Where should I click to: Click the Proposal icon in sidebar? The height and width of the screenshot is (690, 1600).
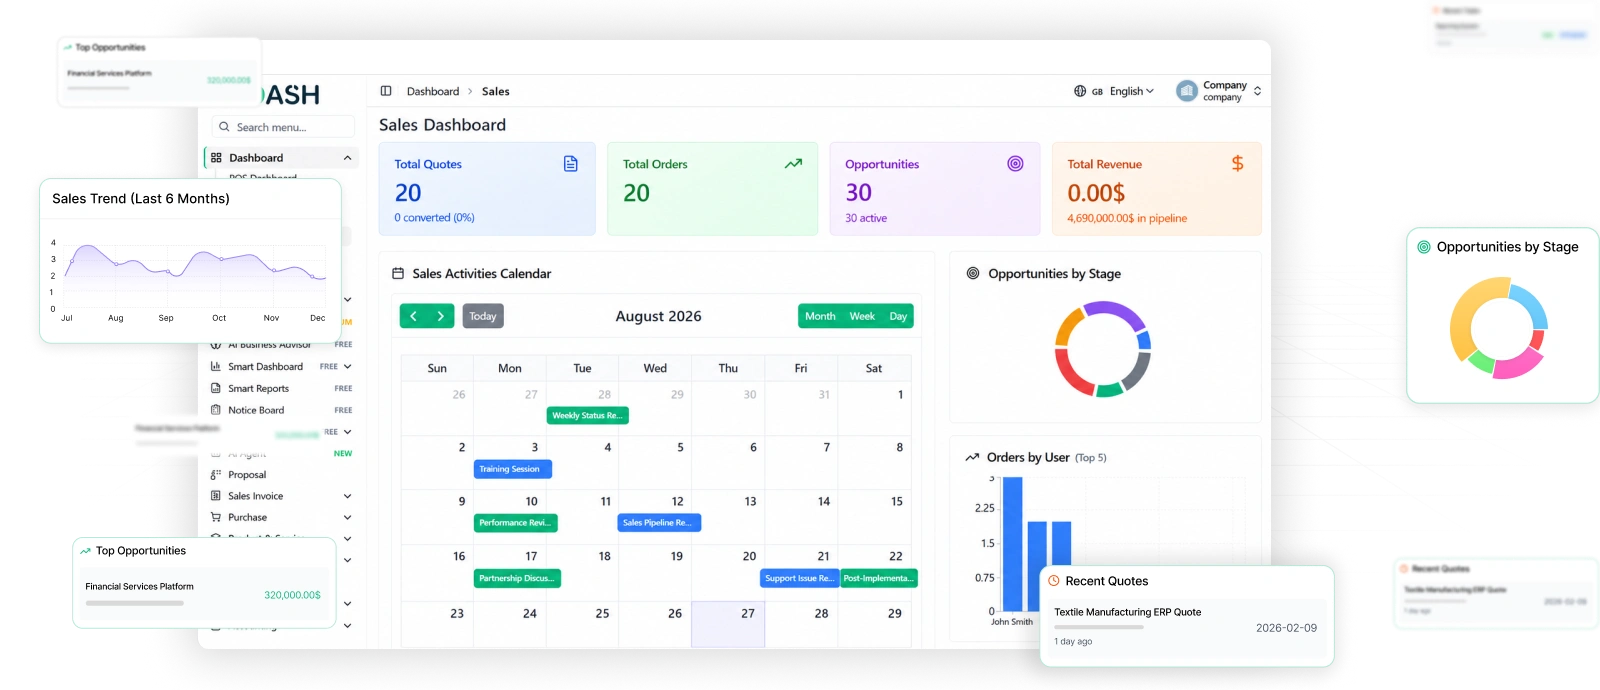pos(215,475)
